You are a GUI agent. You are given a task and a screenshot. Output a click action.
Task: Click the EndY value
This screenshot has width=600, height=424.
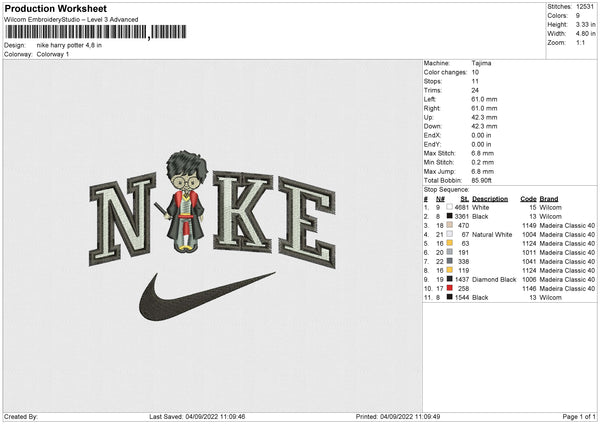tap(481, 144)
